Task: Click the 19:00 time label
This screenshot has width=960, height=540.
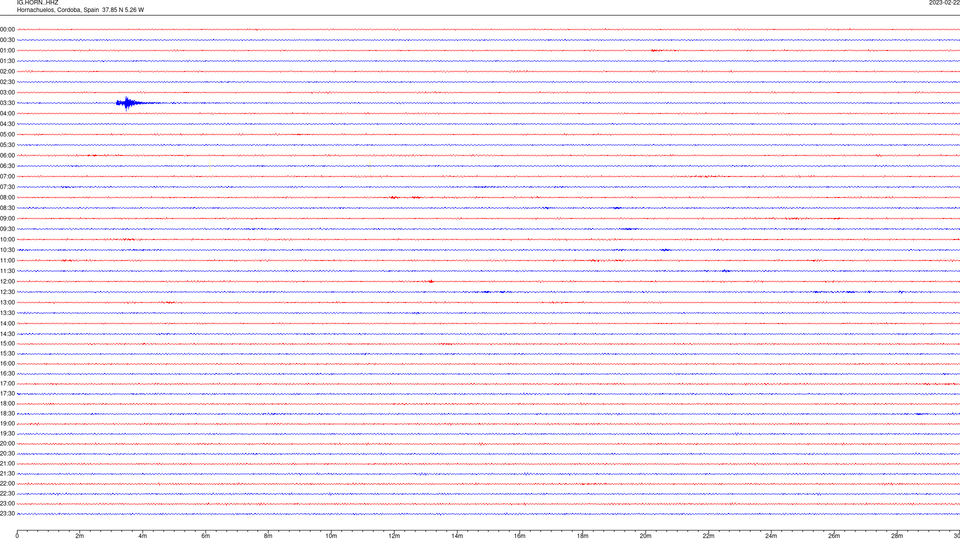Action: (7, 424)
